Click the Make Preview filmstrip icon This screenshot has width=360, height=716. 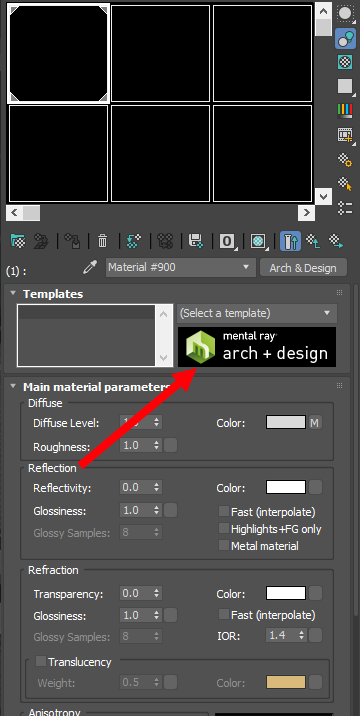pos(345,135)
